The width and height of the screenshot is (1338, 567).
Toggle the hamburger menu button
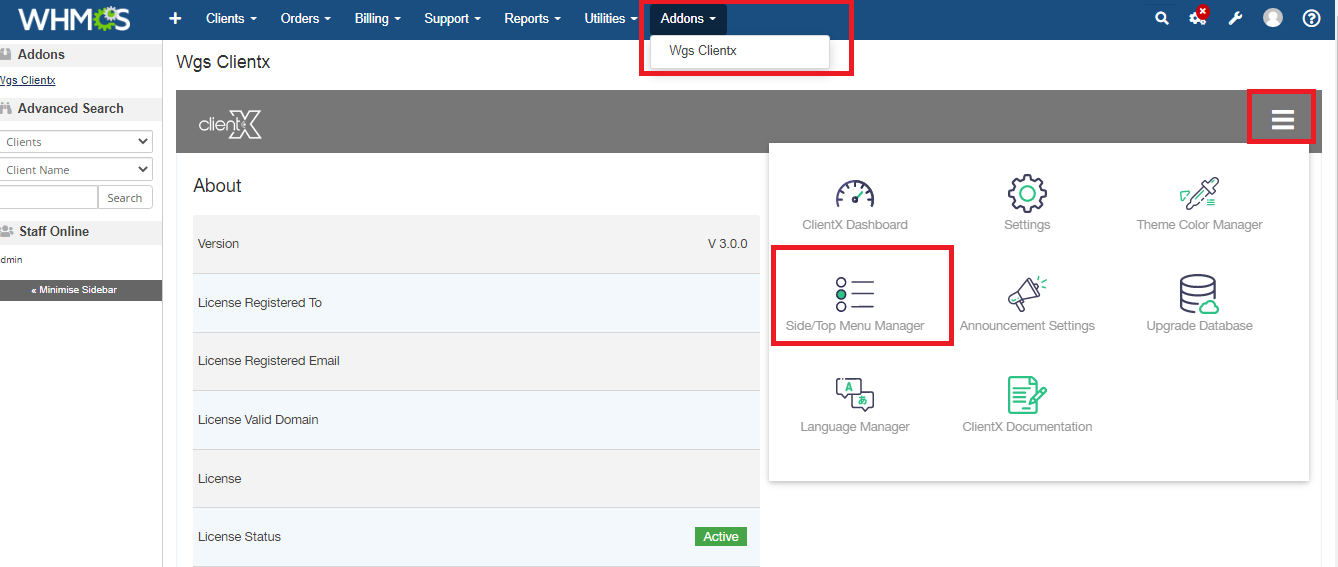pyautogui.click(x=1282, y=120)
